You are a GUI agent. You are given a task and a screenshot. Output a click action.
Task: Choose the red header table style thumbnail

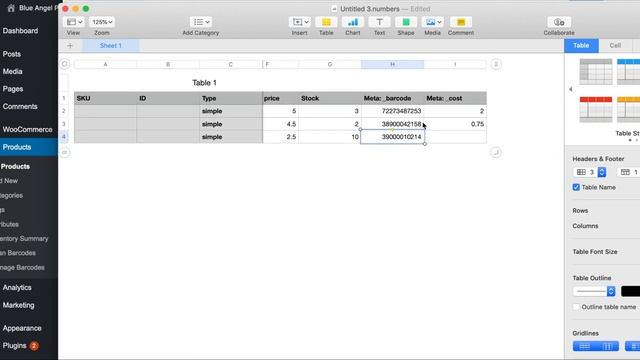tap(596, 109)
